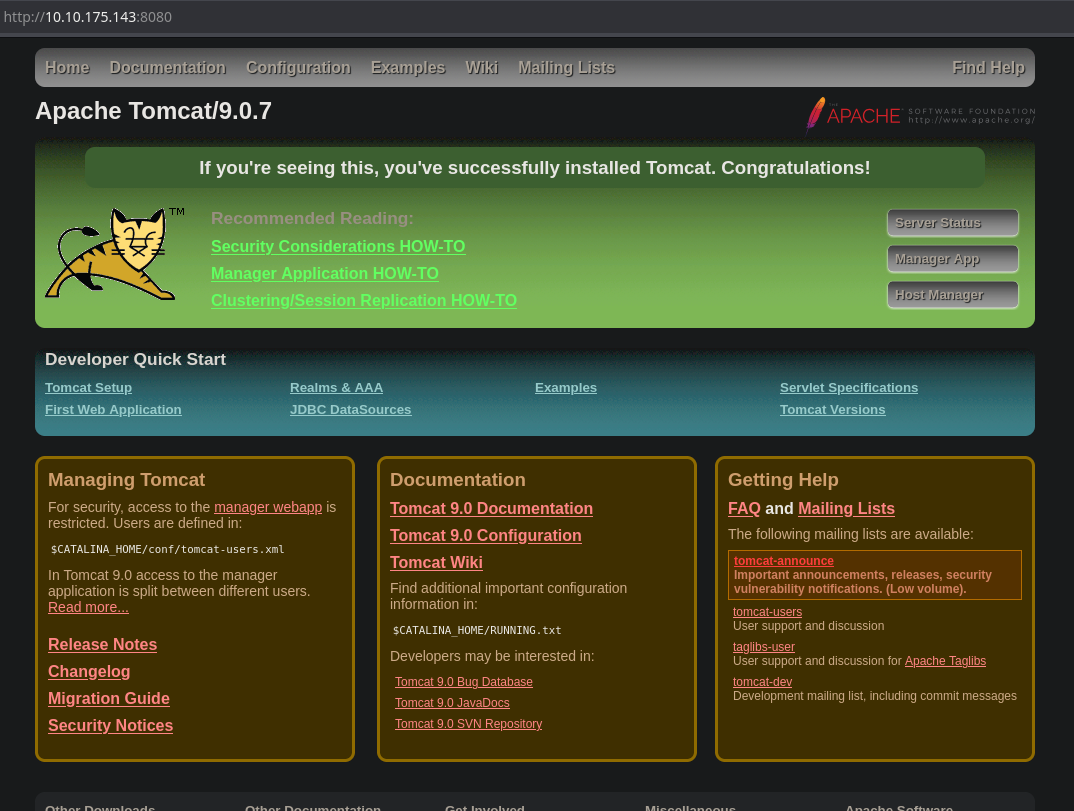Open JDBC DataSources link
Image resolution: width=1074 pixels, height=811 pixels.
pyautogui.click(x=350, y=410)
